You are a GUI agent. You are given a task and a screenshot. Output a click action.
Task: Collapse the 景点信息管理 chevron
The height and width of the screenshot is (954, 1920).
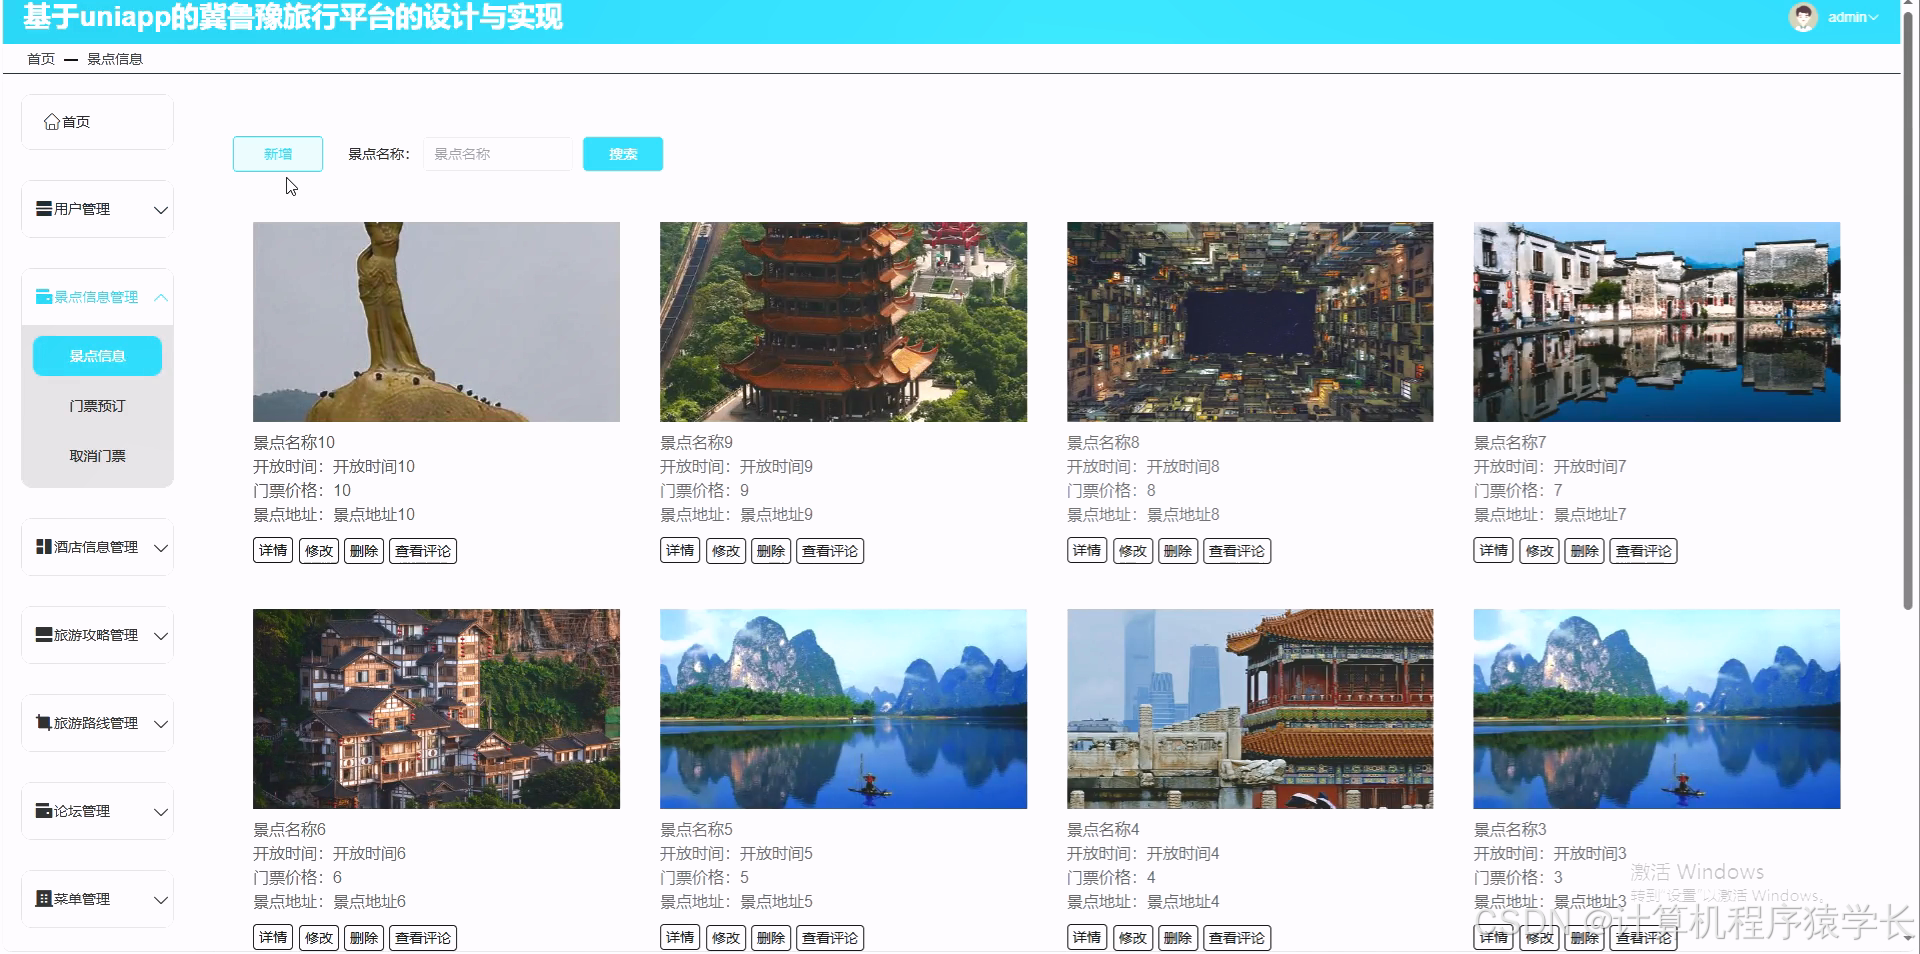click(x=161, y=298)
